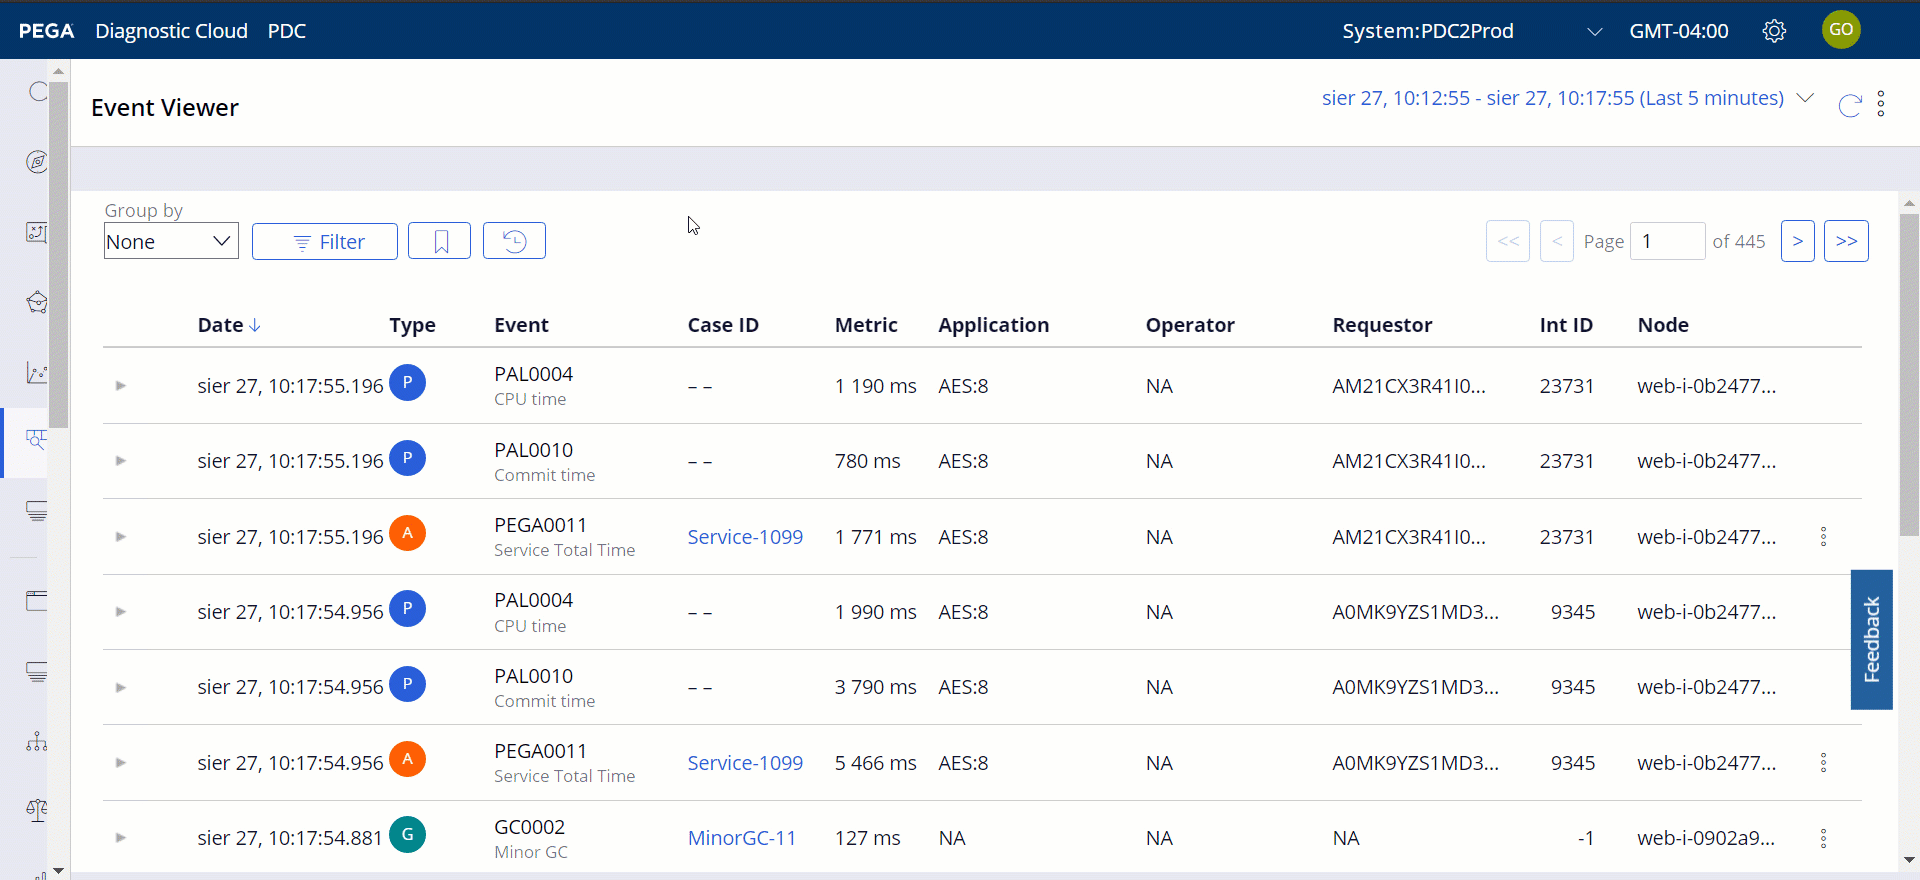Open the scales icon in sidebar
This screenshot has height=880, width=1920.
coord(37,810)
